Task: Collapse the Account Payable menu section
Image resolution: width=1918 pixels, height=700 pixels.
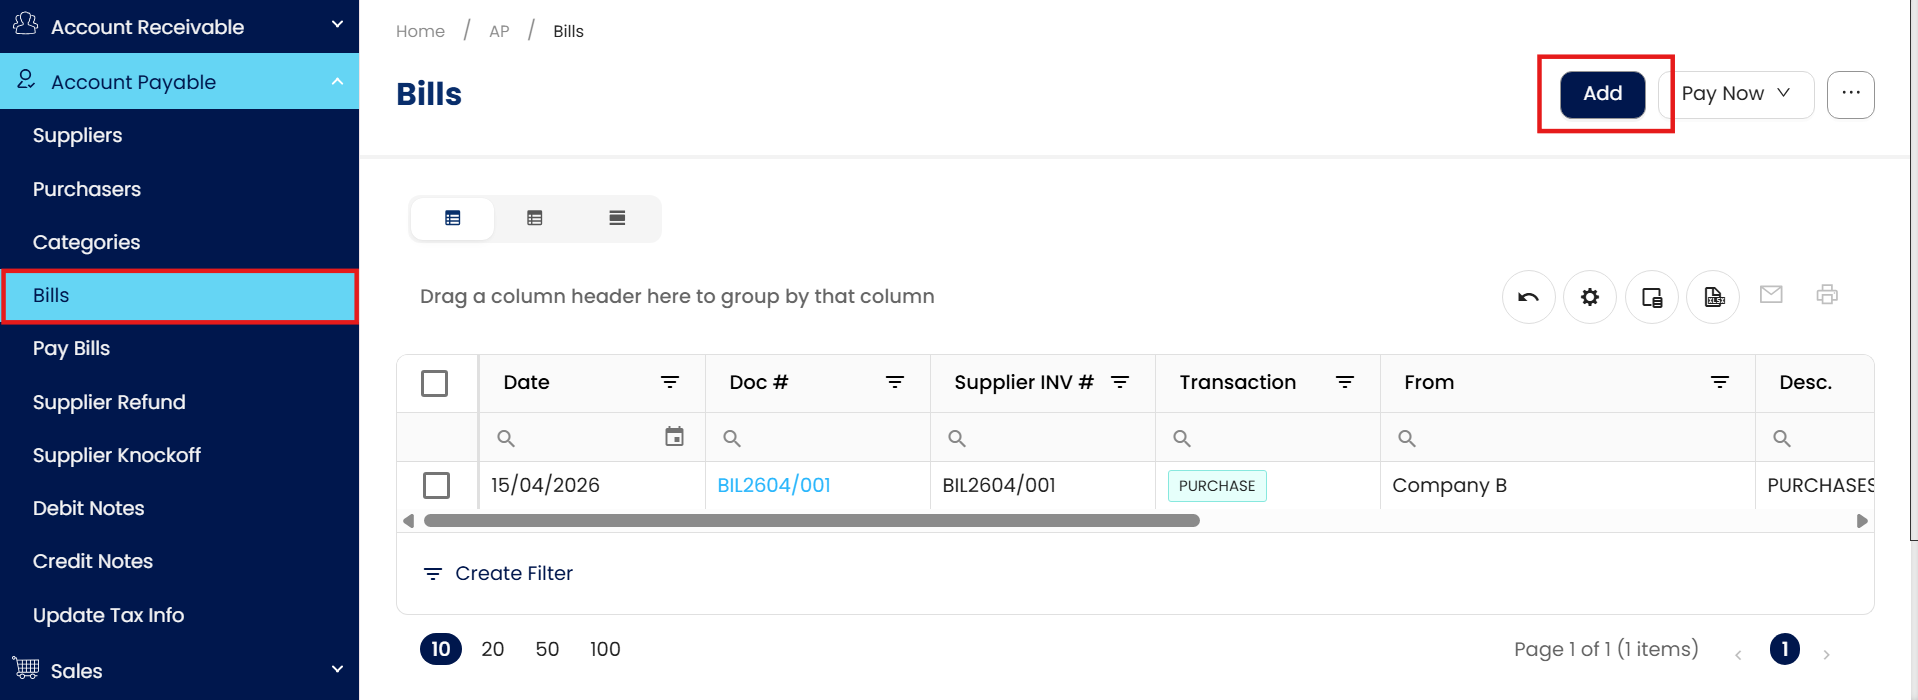Action: pos(337,82)
